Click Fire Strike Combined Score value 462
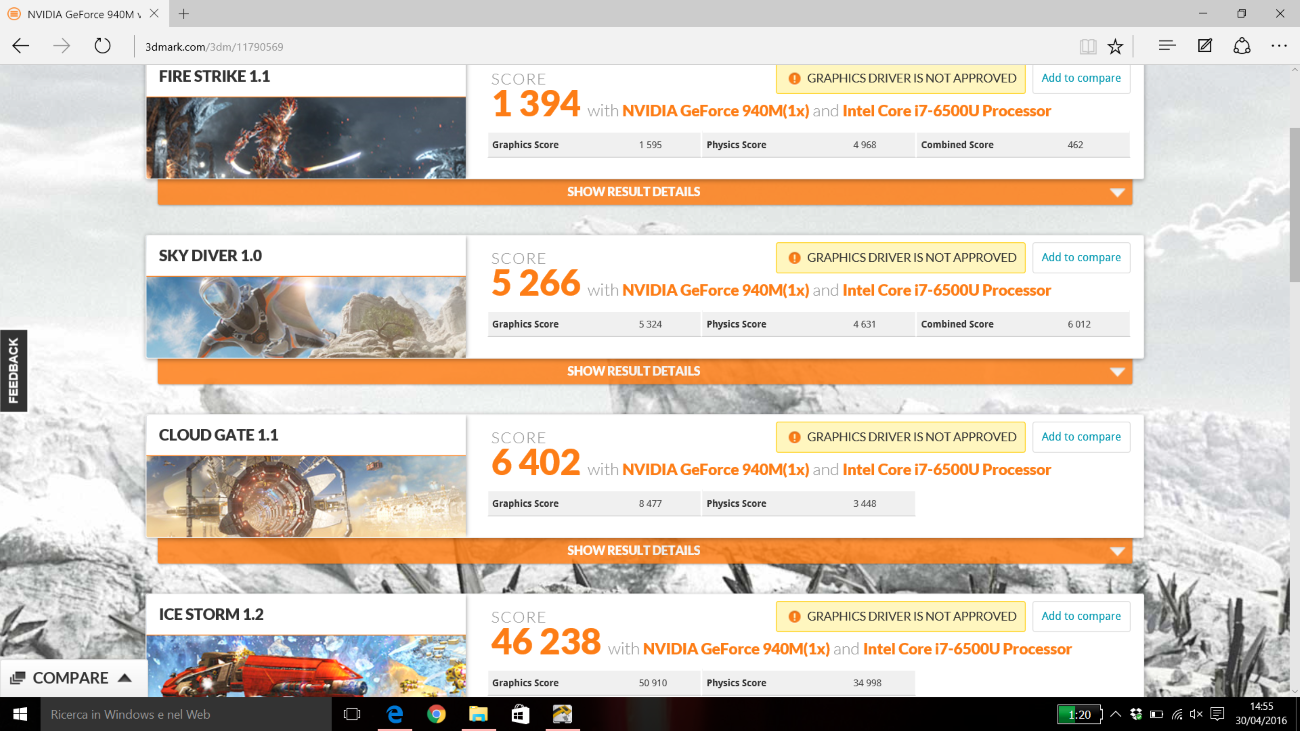The width and height of the screenshot is (1300, 731). click(x=1075, y=145)
